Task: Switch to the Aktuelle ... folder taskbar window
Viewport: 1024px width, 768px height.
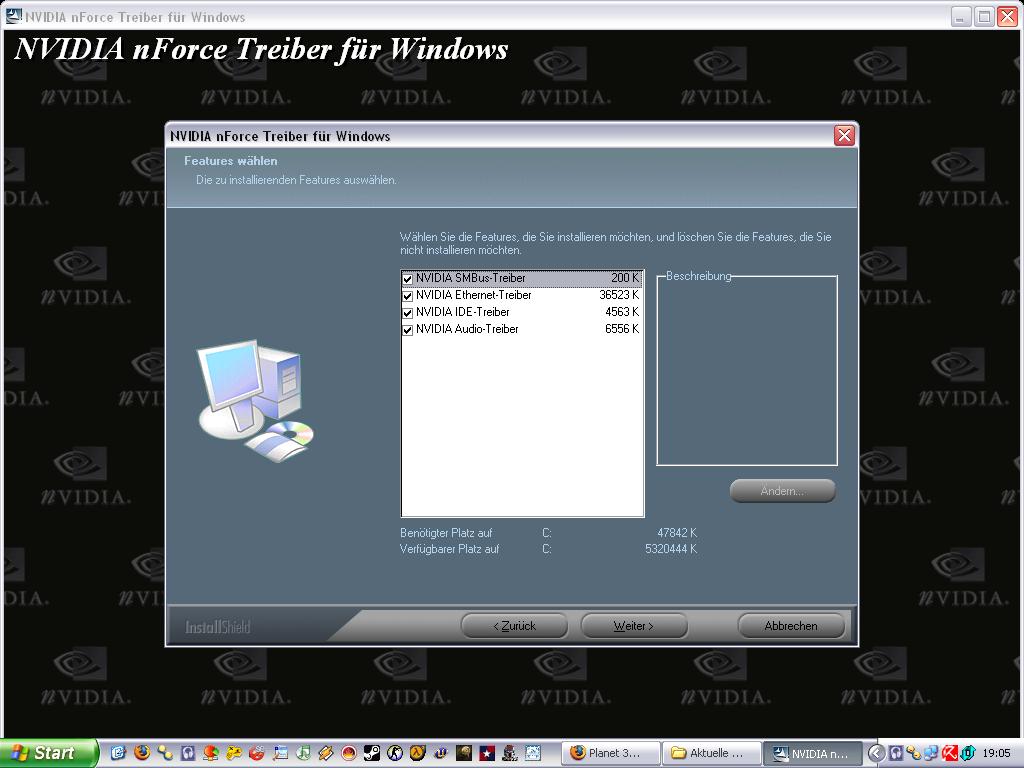Action: pyautogui.click(x=711, y=753)
